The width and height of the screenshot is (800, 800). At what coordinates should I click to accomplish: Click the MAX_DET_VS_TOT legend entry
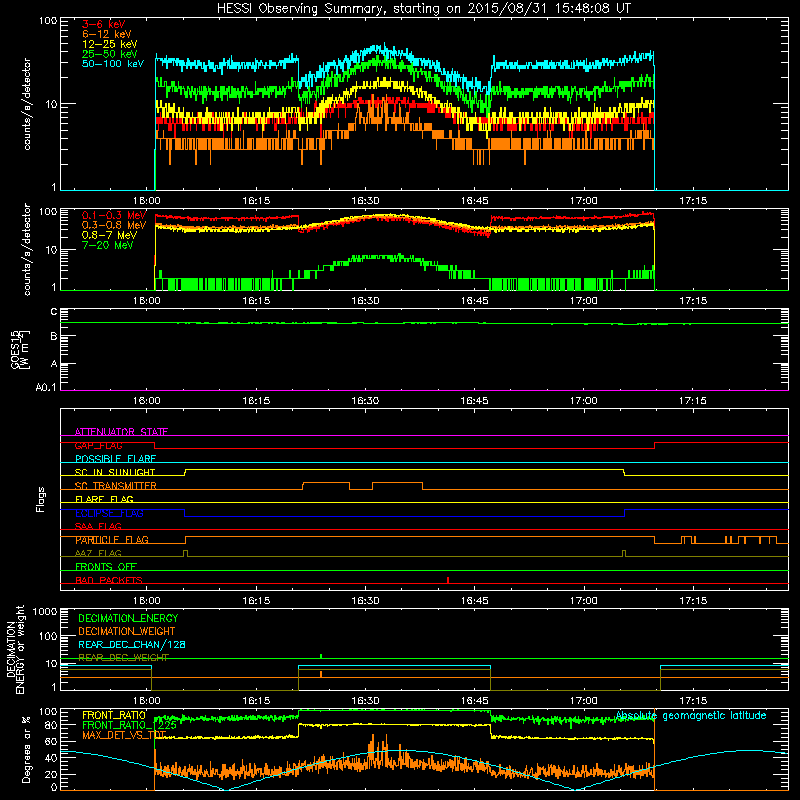[124, 735]
